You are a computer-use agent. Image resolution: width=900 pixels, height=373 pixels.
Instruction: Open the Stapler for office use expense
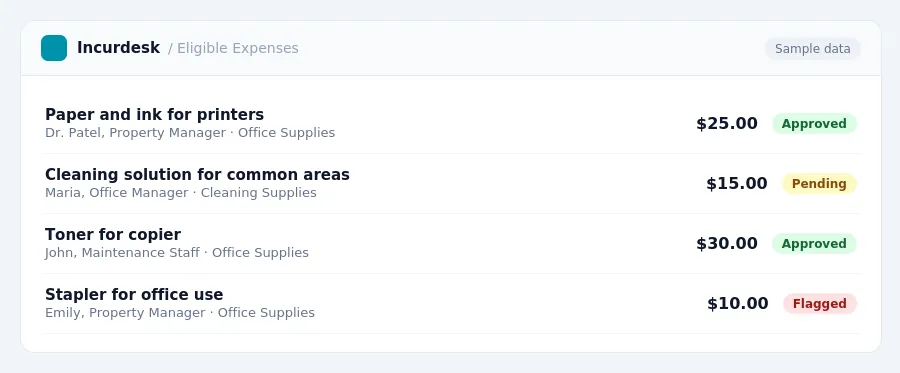tap(451, 304)
